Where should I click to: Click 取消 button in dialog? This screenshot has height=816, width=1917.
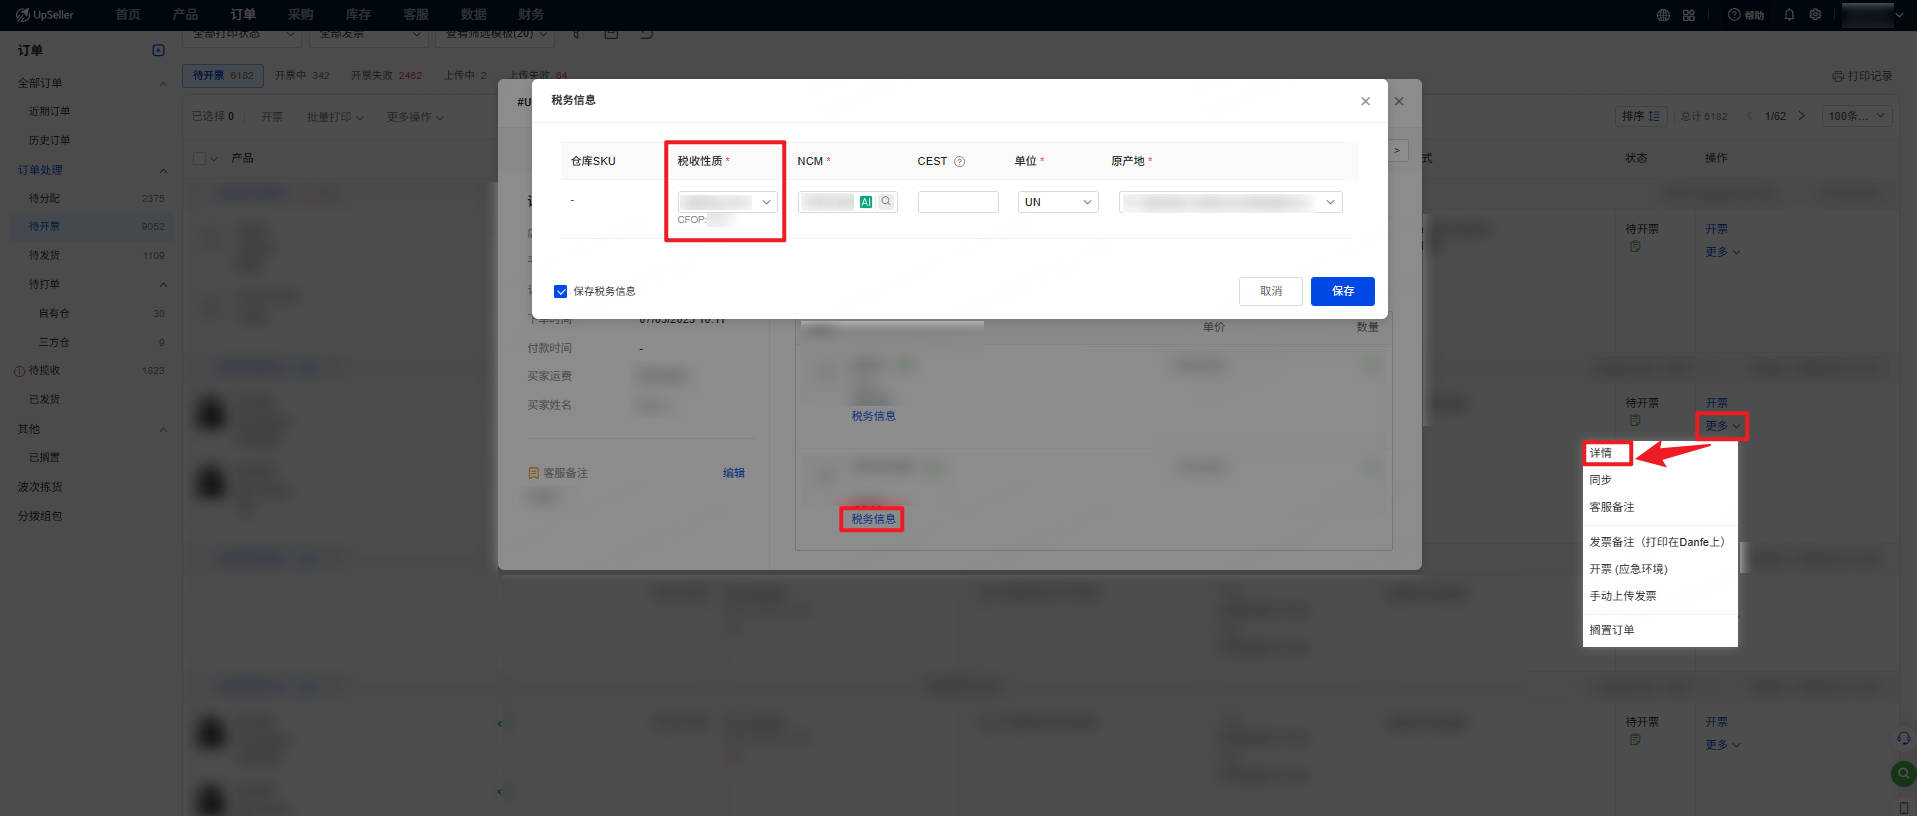click(1271, 291)
